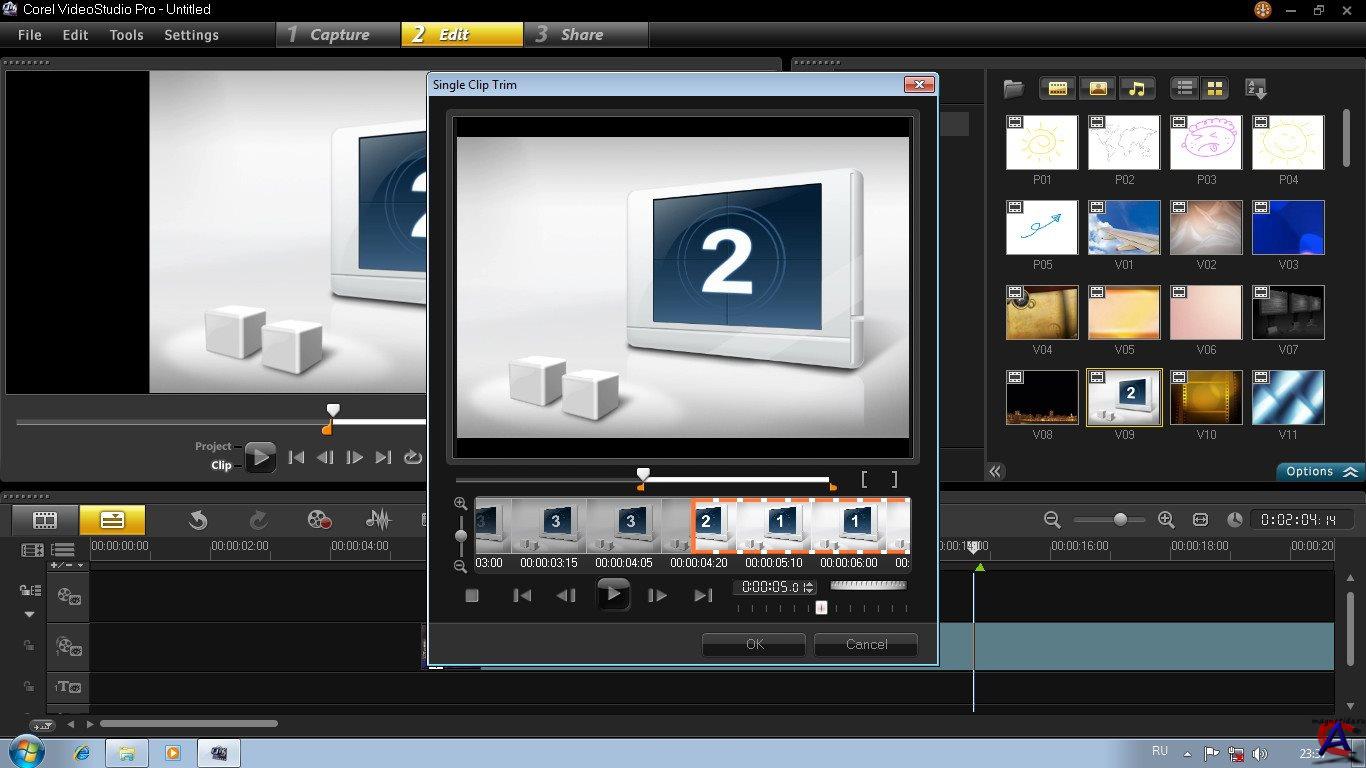Zoom in on the trim dialog filmstrip
This screenshot has height=768, width=1366.
tap(460, 504)
